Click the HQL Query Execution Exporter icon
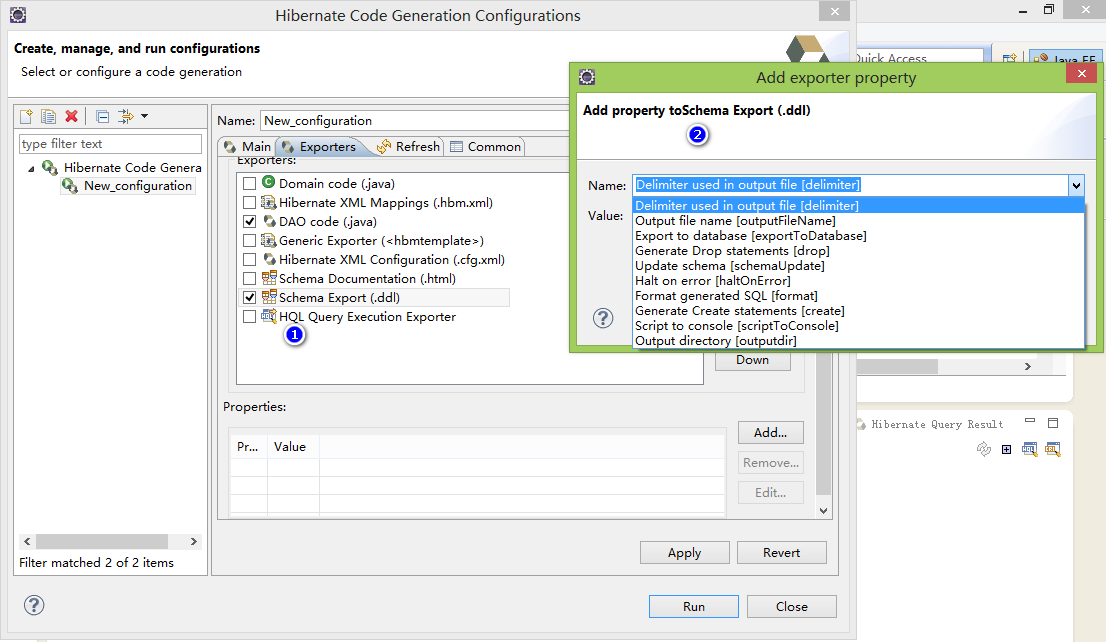Screen dimensions: 1106x642 click(x=269, y=316)
